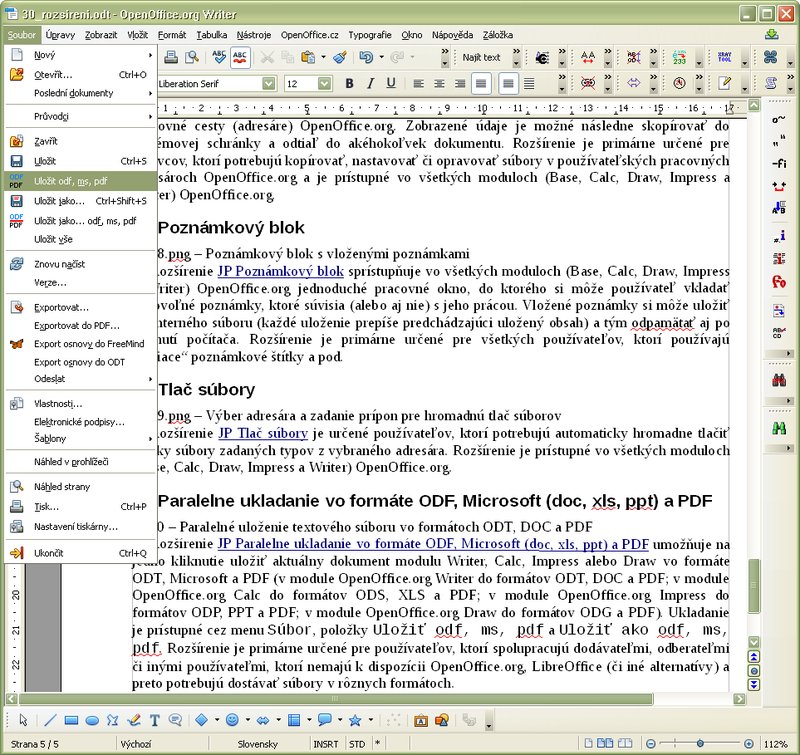800x755 pixels.
Task: Run the ABC spellcheck icon
Action: pos(219,57)
